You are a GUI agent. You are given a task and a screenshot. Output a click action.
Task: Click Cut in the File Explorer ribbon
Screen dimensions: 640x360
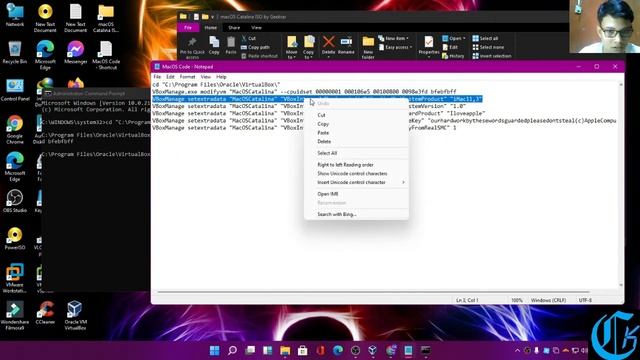click(x=249, y=38)
